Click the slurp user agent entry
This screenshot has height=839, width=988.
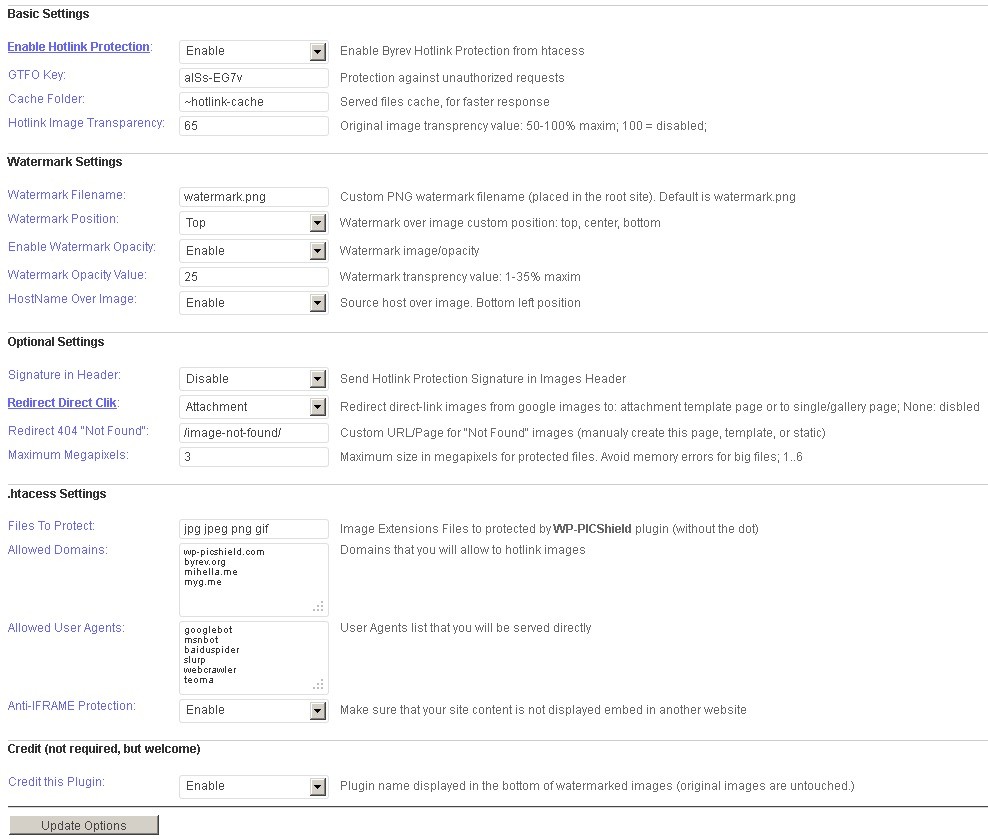click(x=195, y=659)
